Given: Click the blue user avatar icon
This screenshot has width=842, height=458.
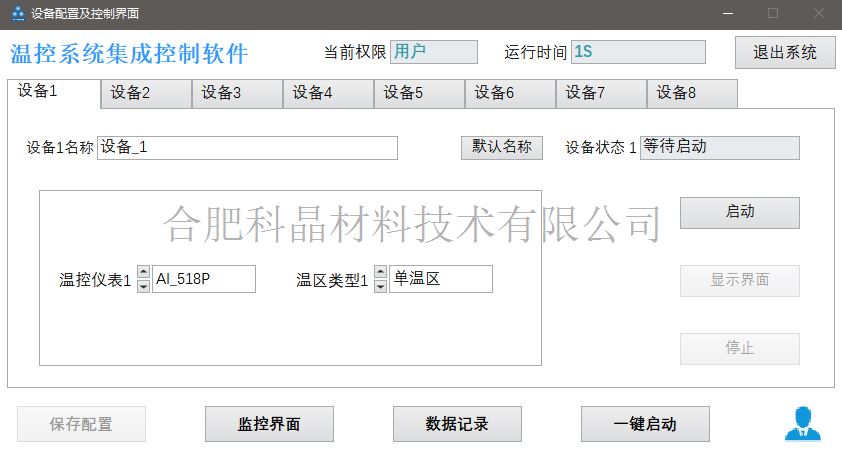Looking at the screenshot, I should coord(802,424).
